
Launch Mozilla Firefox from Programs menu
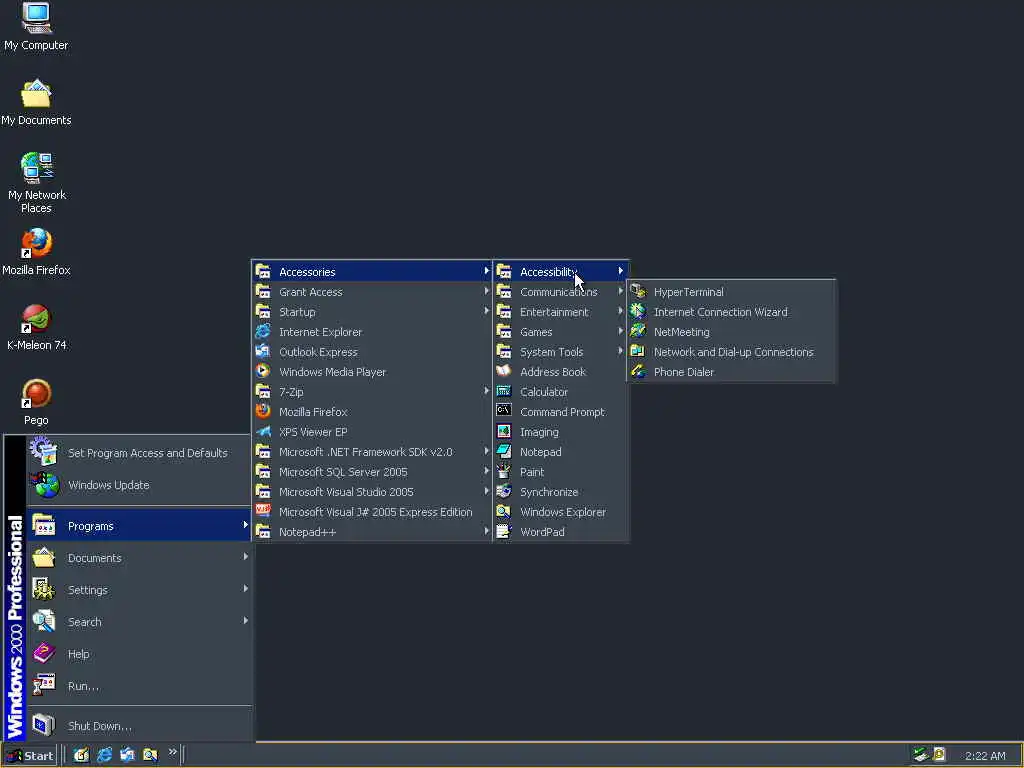coord(372,411)
